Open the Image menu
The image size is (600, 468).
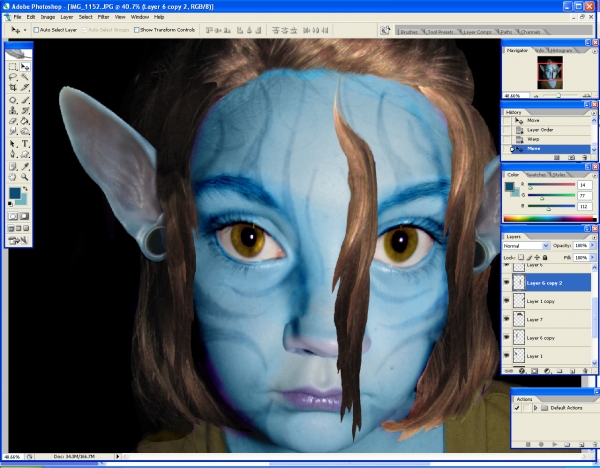(48, 17)
